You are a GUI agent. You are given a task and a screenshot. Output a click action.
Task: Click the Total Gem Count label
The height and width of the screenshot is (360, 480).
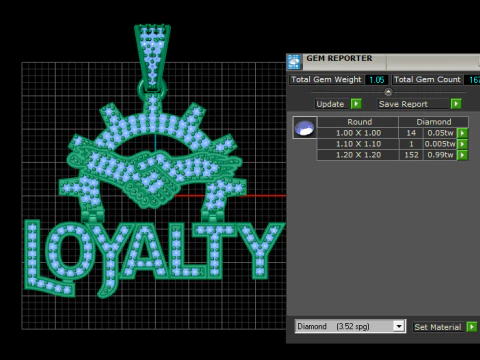point(427,80)
